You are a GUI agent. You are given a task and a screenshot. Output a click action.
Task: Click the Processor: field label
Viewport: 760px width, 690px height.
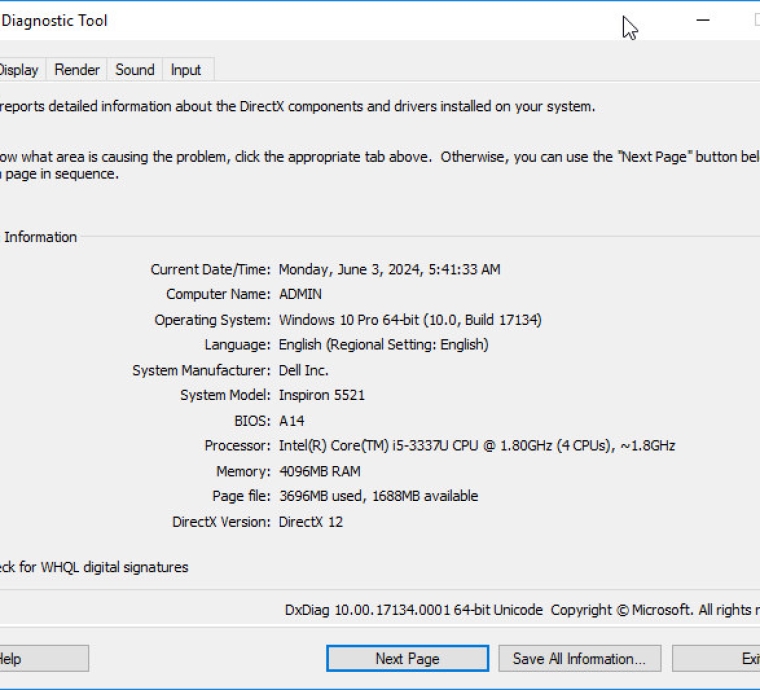pyautogui.click(x=238, y=445)
